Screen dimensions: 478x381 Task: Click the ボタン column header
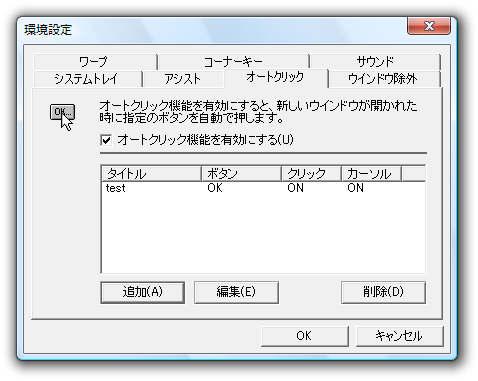click(x=241, y=174)
